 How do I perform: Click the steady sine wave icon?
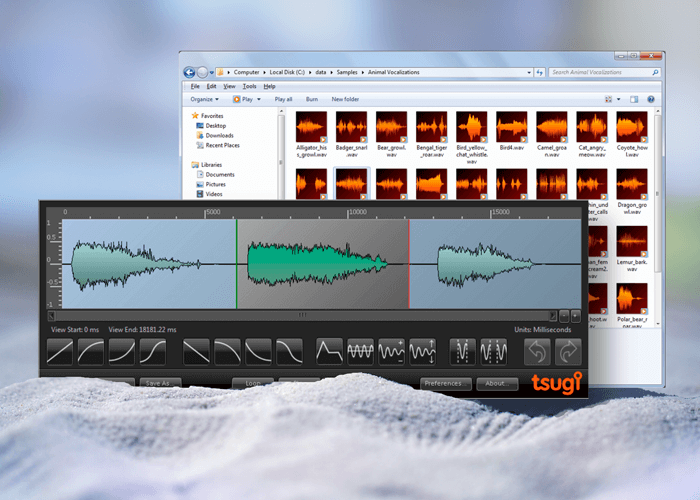pos(360,352)
